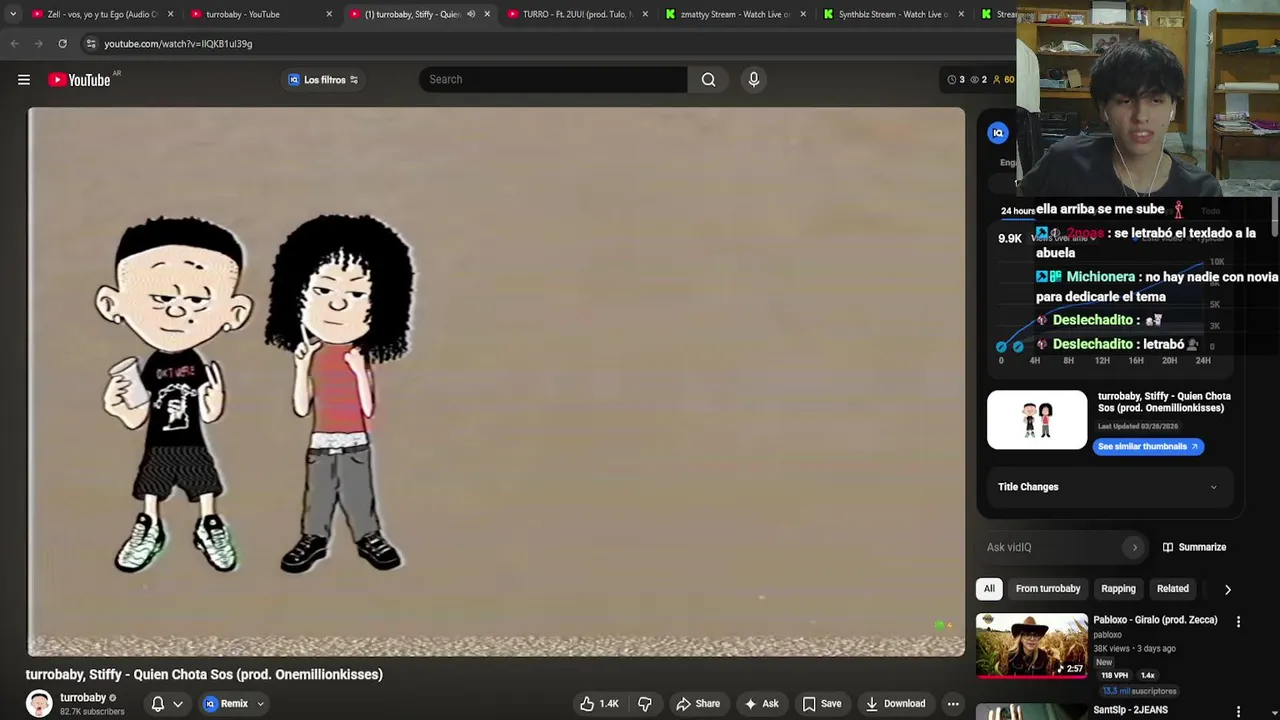The width and height of the screenshot is (1280, 720).
Task: Open the YouTube hamburger guide menu
Action: 24,80
